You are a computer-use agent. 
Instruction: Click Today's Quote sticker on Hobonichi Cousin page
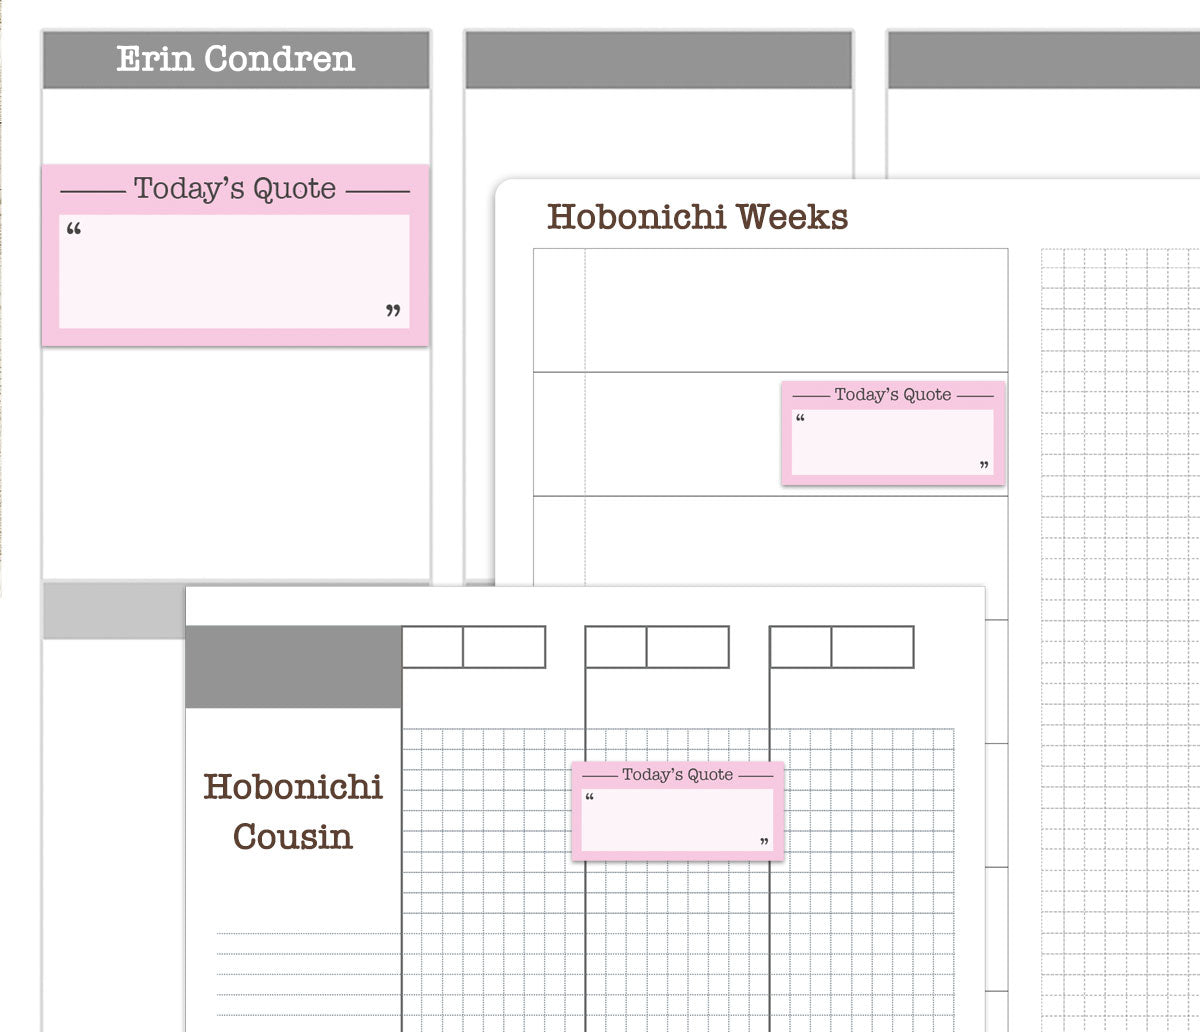677,810
